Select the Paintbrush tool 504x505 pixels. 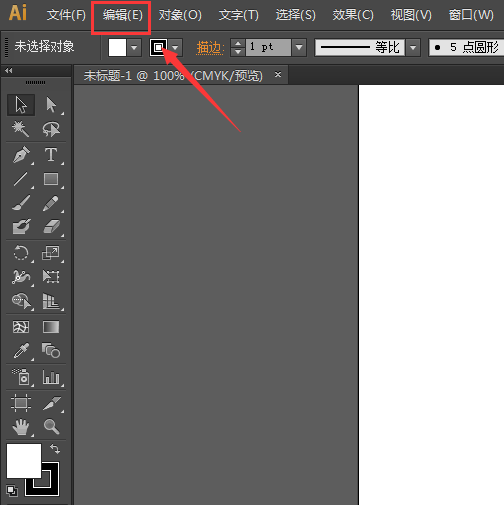[21, 203]
